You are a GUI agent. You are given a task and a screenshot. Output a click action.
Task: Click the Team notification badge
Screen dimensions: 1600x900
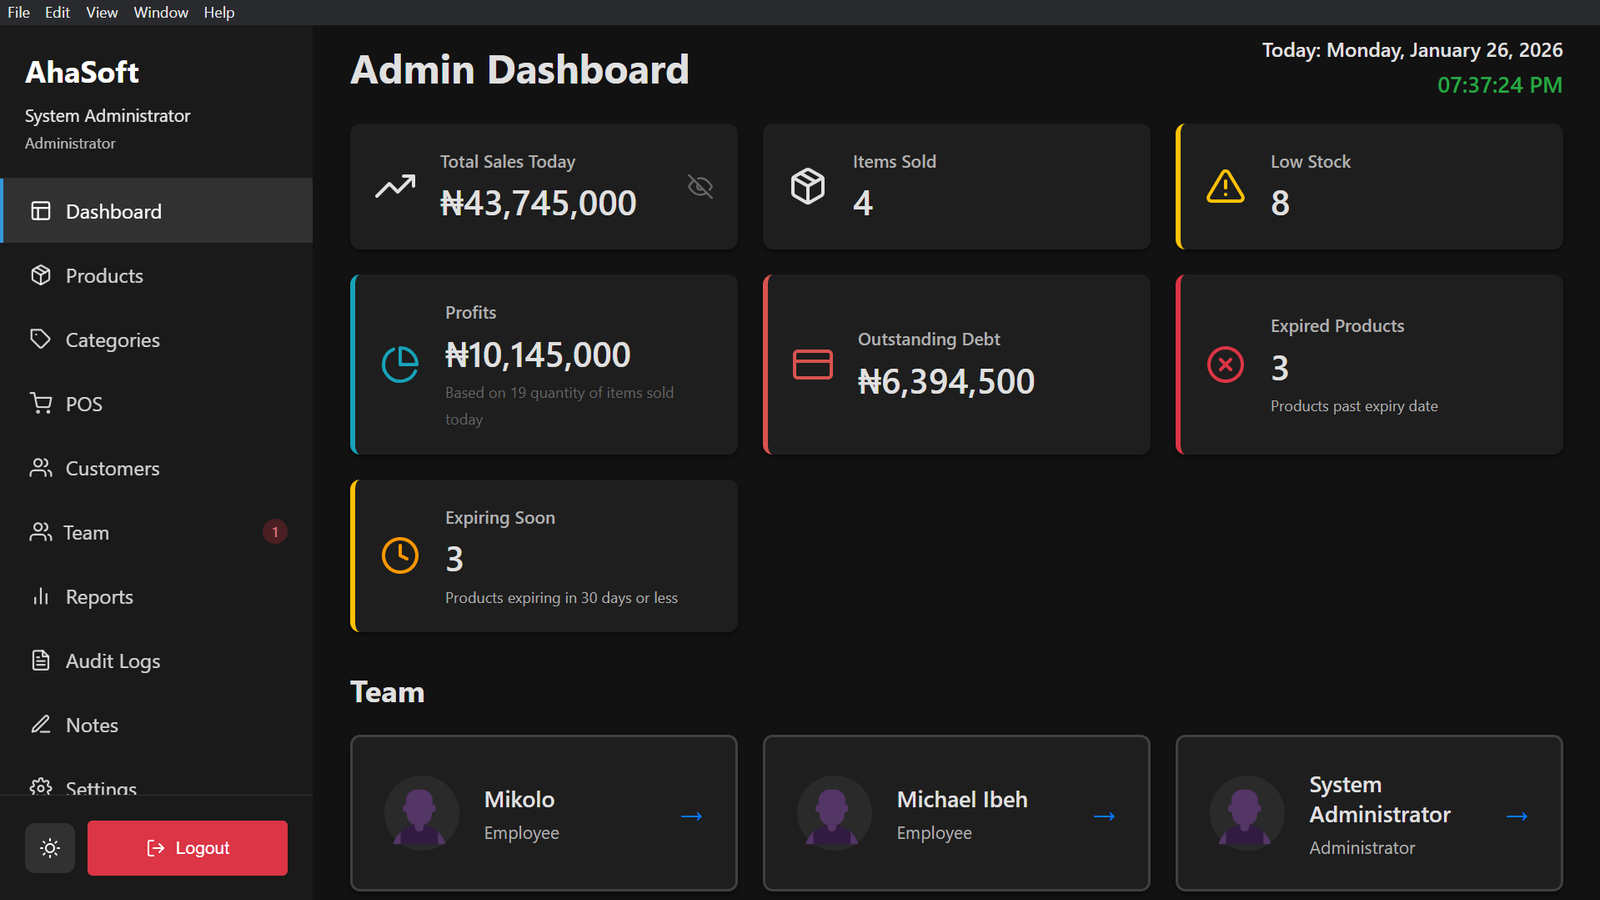coord(275,531)
